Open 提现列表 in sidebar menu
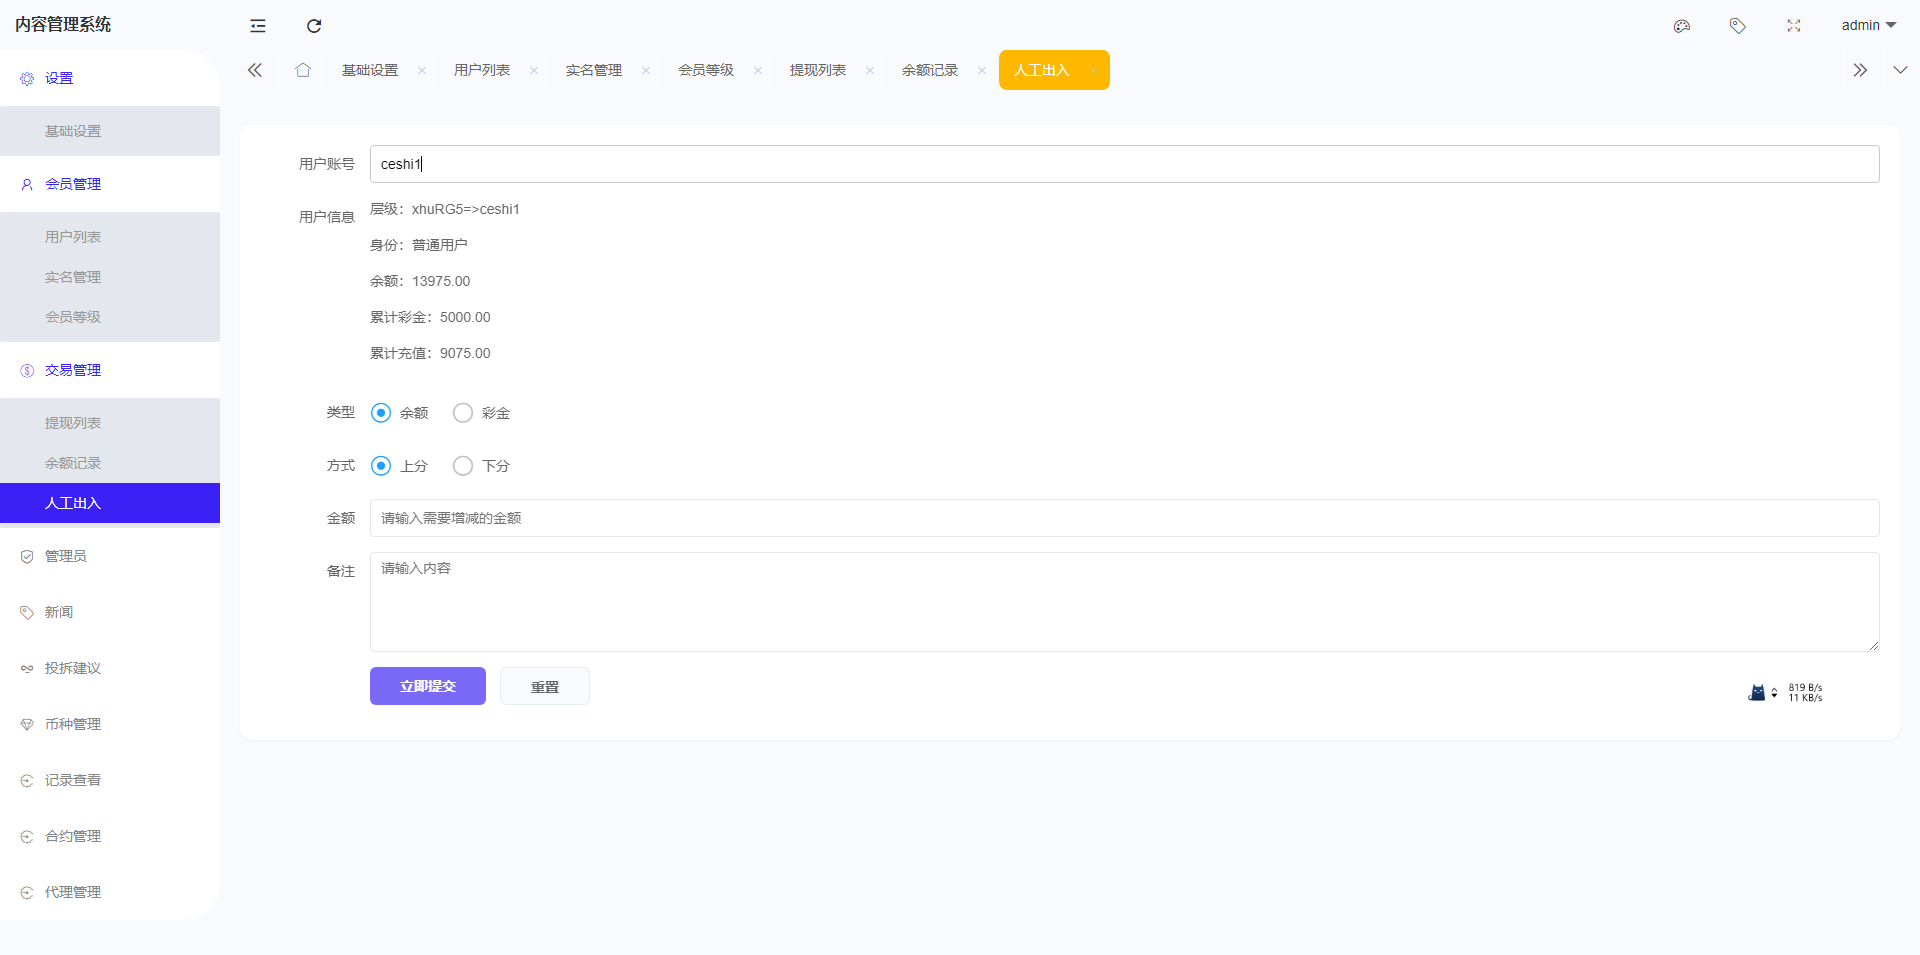 pyautogui.click(x=73, y=423)
